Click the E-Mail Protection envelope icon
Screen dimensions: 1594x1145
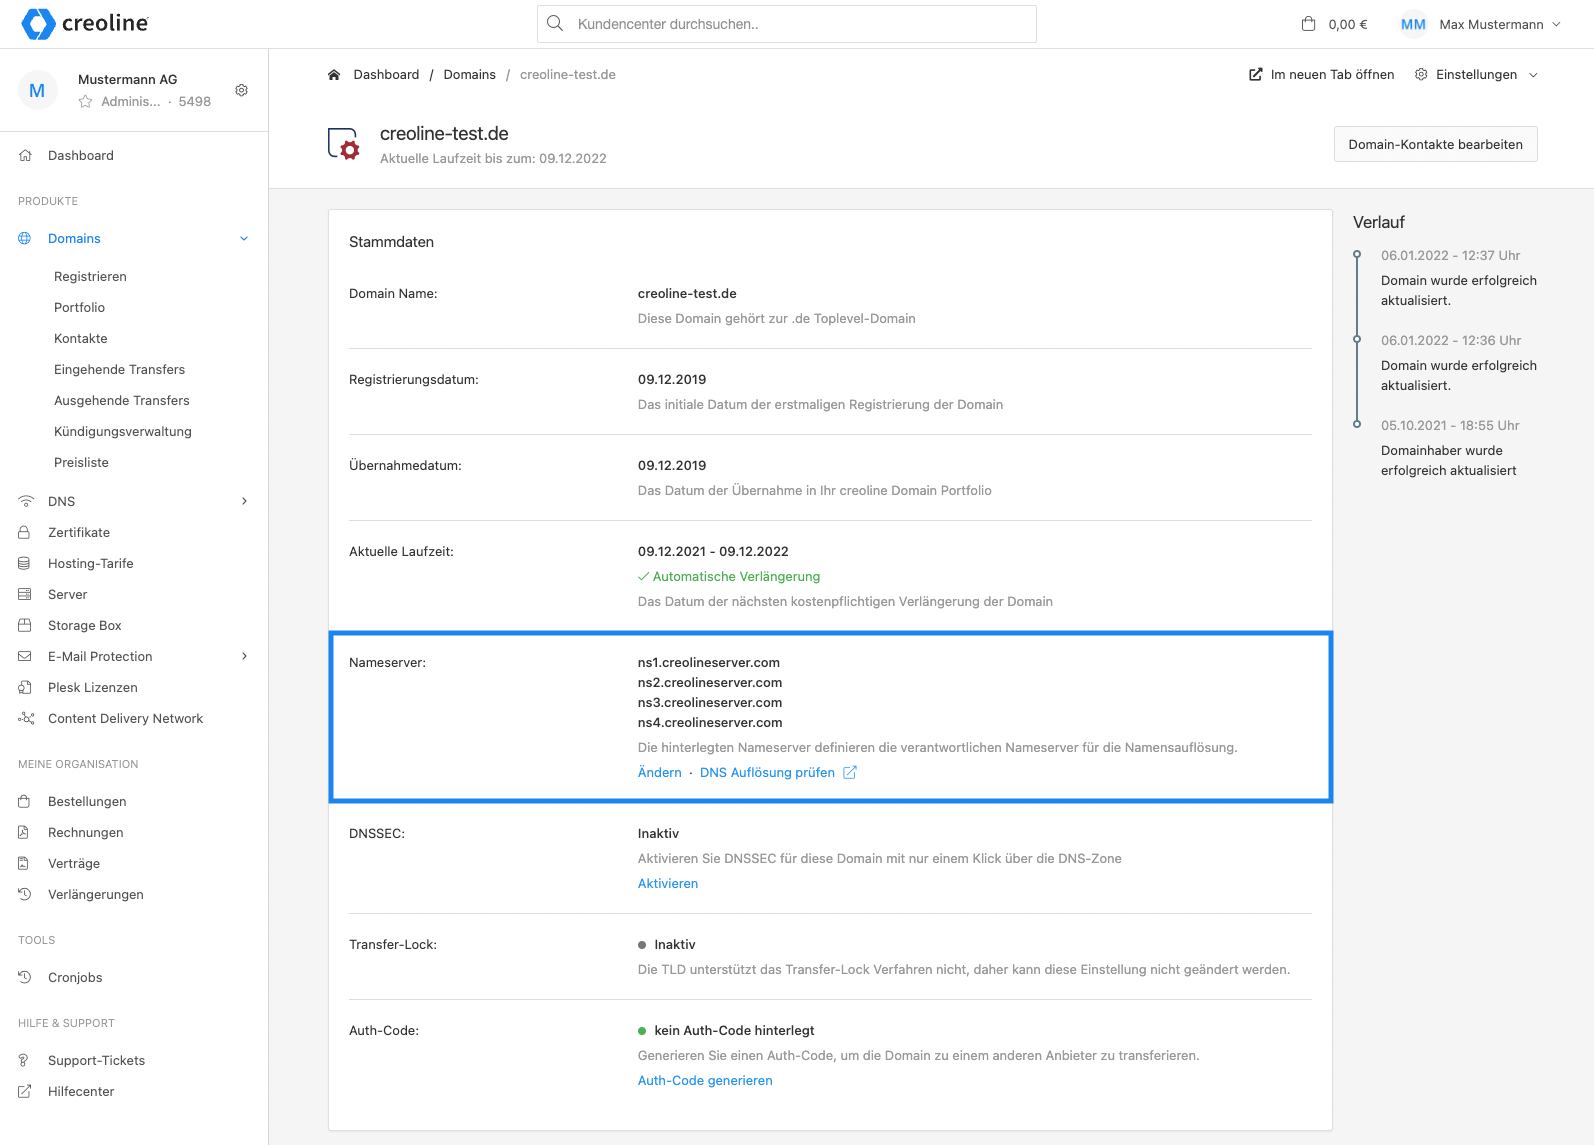[x=25, y=656]
